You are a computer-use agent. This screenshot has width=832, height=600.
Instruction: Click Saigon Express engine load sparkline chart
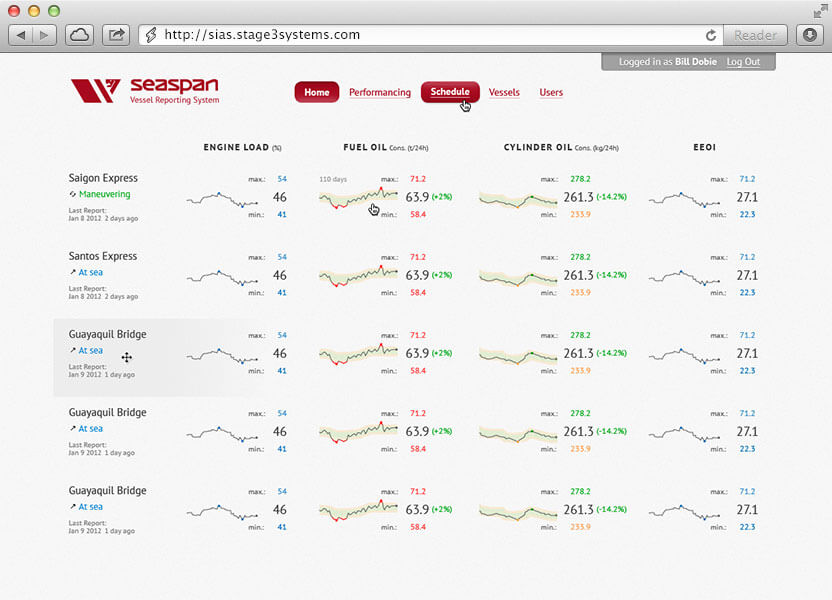pyautogui.click(x=222, y=198)
